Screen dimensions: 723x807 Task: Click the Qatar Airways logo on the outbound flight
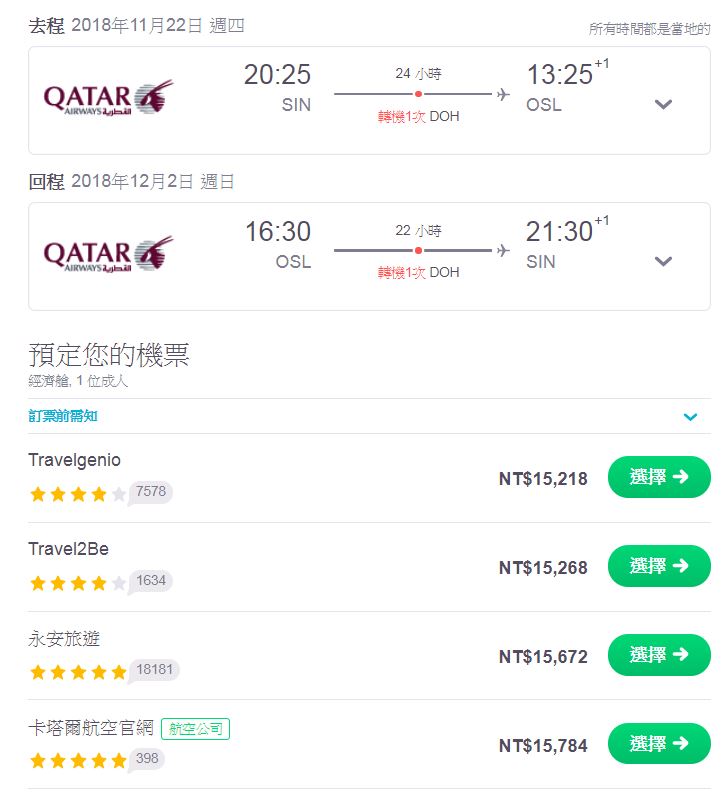pyautogui.click(x=109, y=97)
